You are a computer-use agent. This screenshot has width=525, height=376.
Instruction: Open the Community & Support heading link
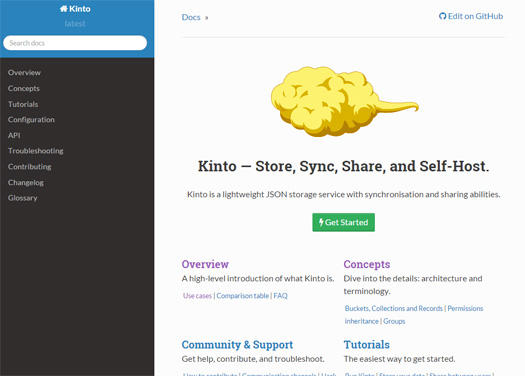(x=237, y=345)
